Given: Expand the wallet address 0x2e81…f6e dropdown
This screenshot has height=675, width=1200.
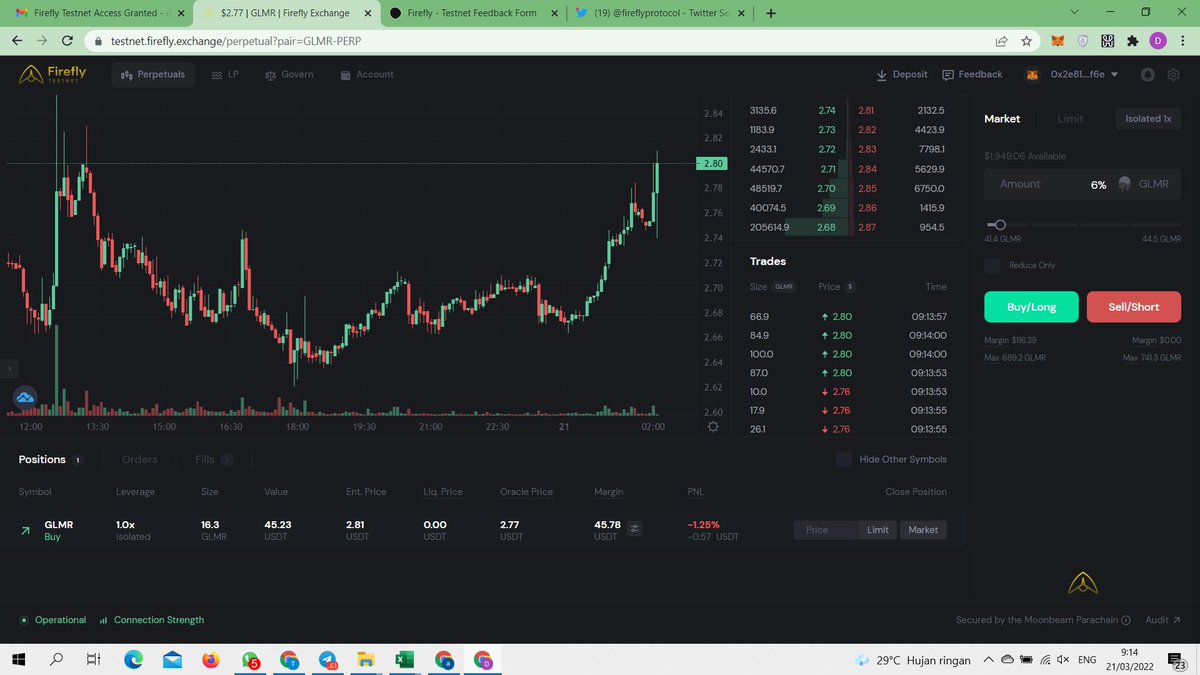Looking at the screenshot, I should 1083,74.
